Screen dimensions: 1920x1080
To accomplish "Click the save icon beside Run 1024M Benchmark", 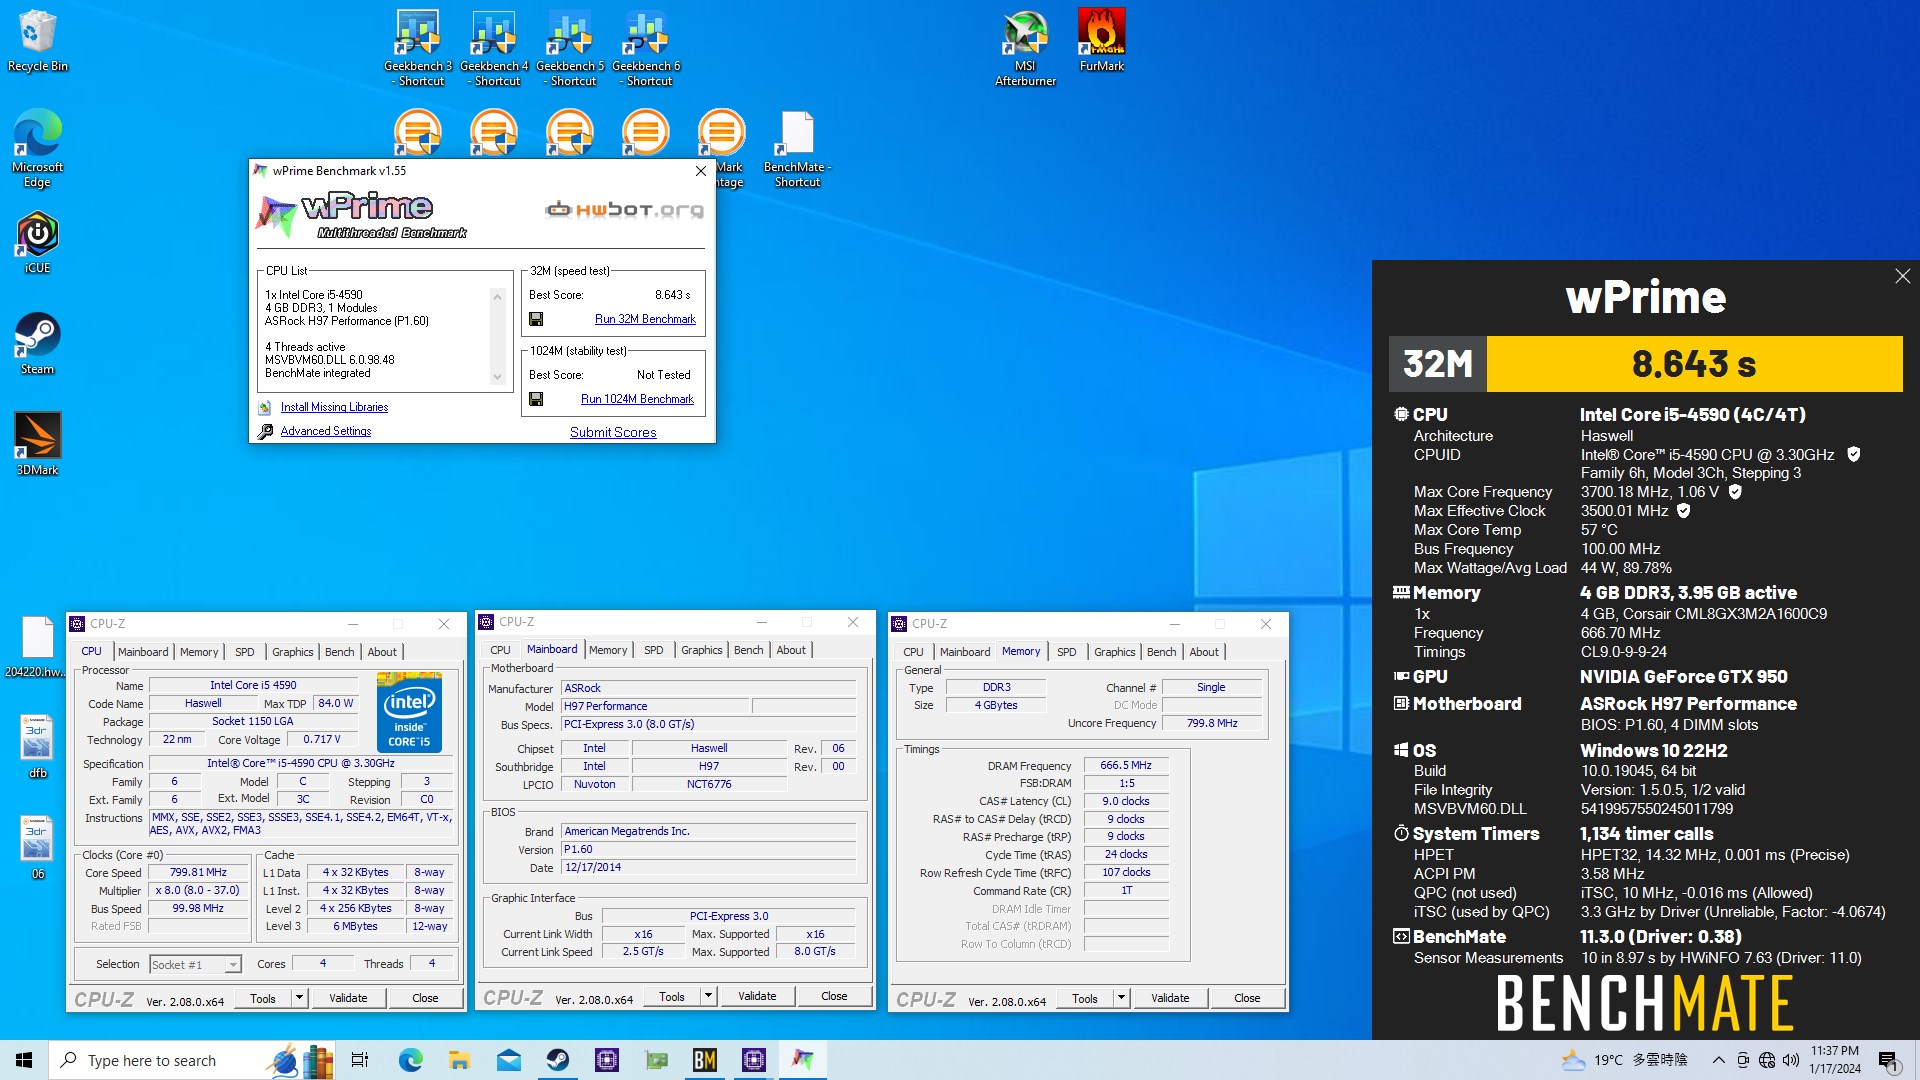I will [x=536, y=399].
